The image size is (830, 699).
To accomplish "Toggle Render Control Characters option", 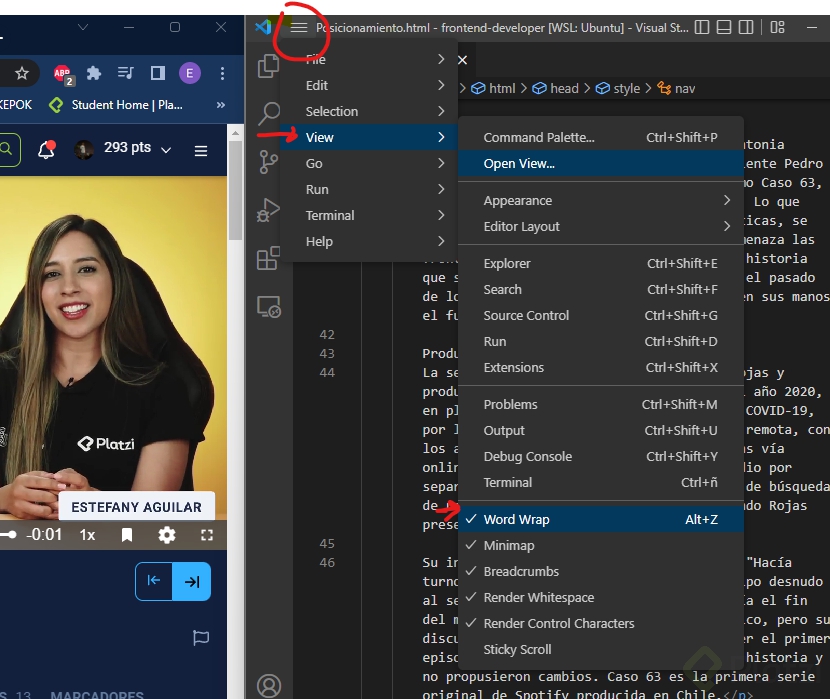I will tap(601, 623).
